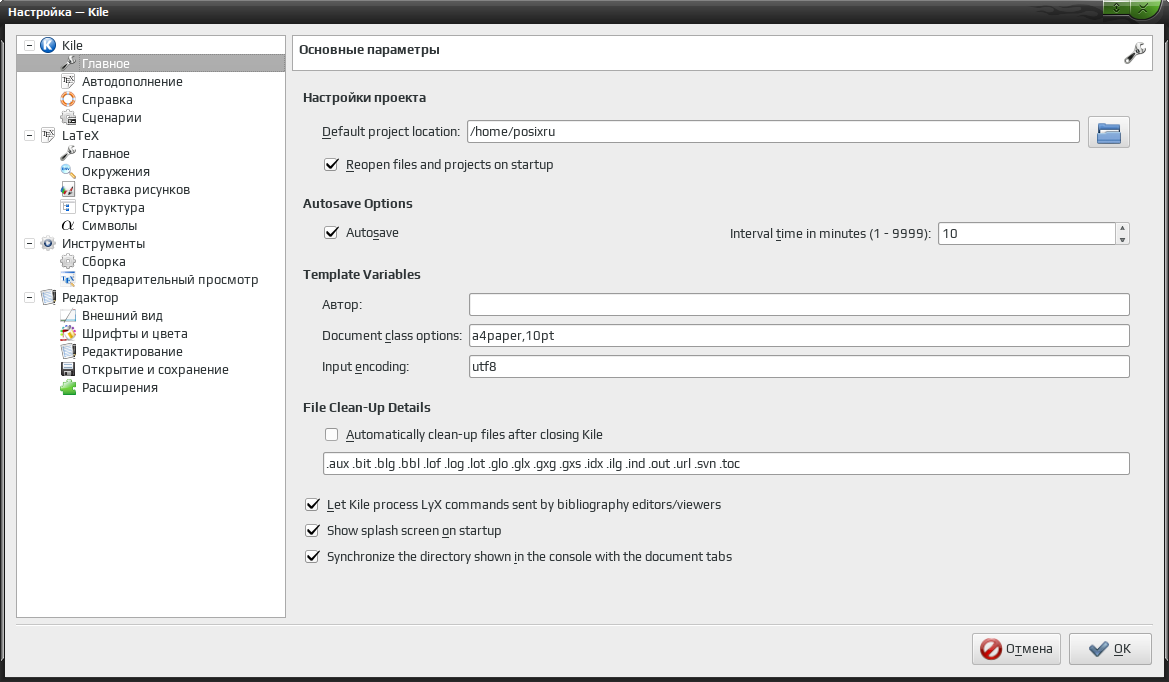Click the Автодополнение icon
This screenshot has height=682, width=1169.
click(68, 81)
